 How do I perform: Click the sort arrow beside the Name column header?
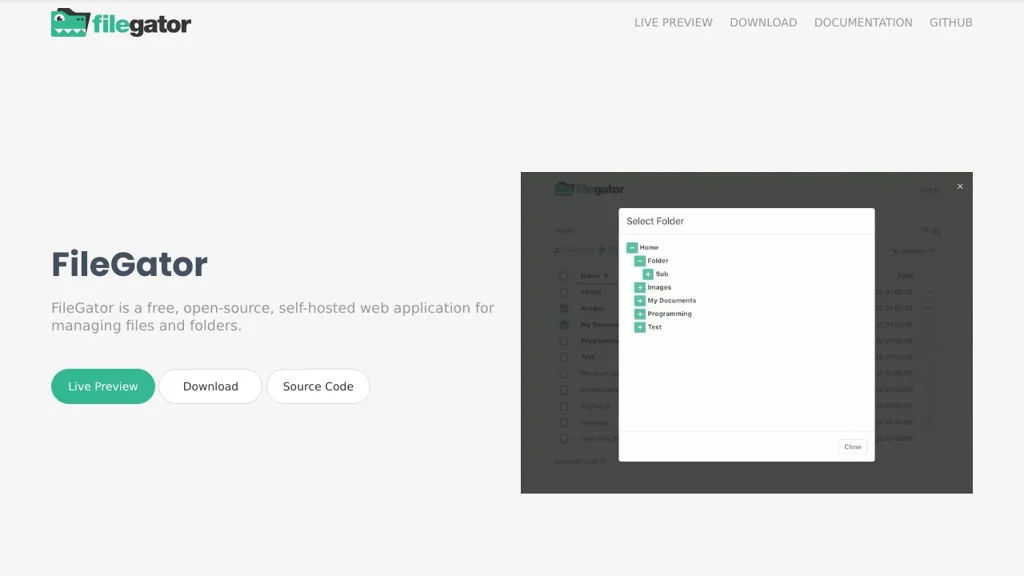coord(606,276)
